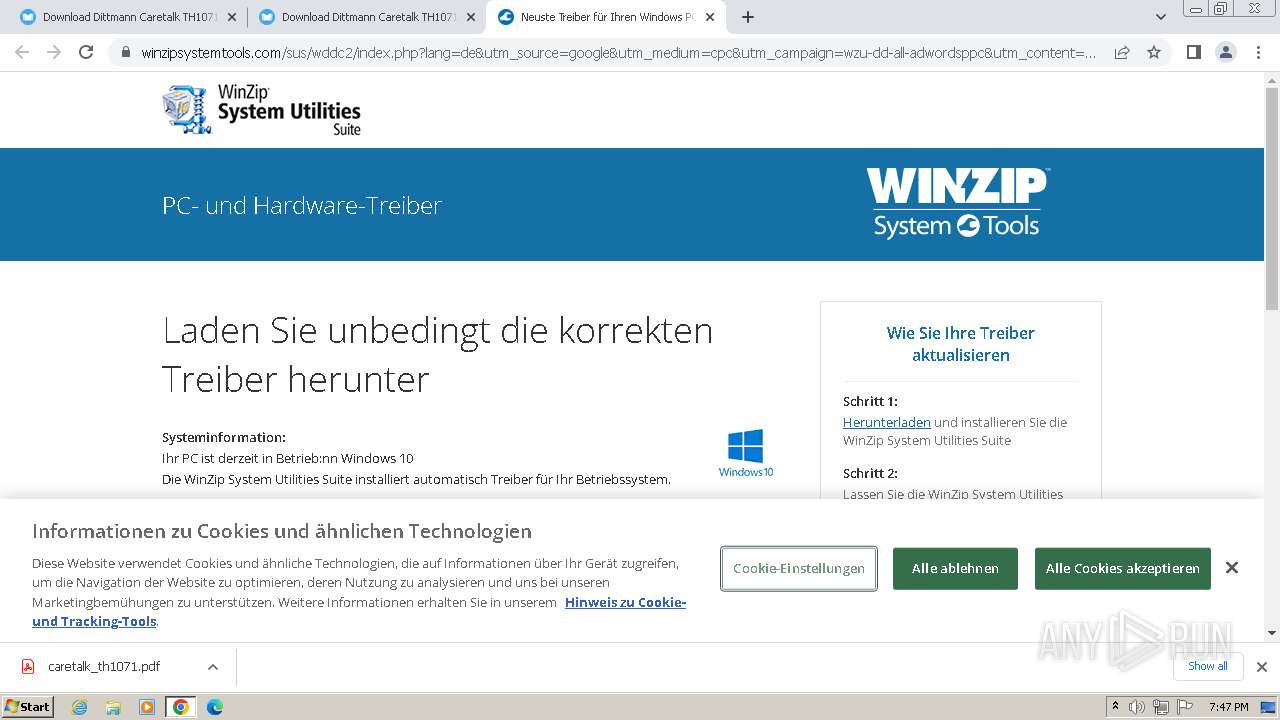The image size is (1280, 720).
Task: Click the PC- und Hardware-Treiber banner text
Action: coord(302,205)
